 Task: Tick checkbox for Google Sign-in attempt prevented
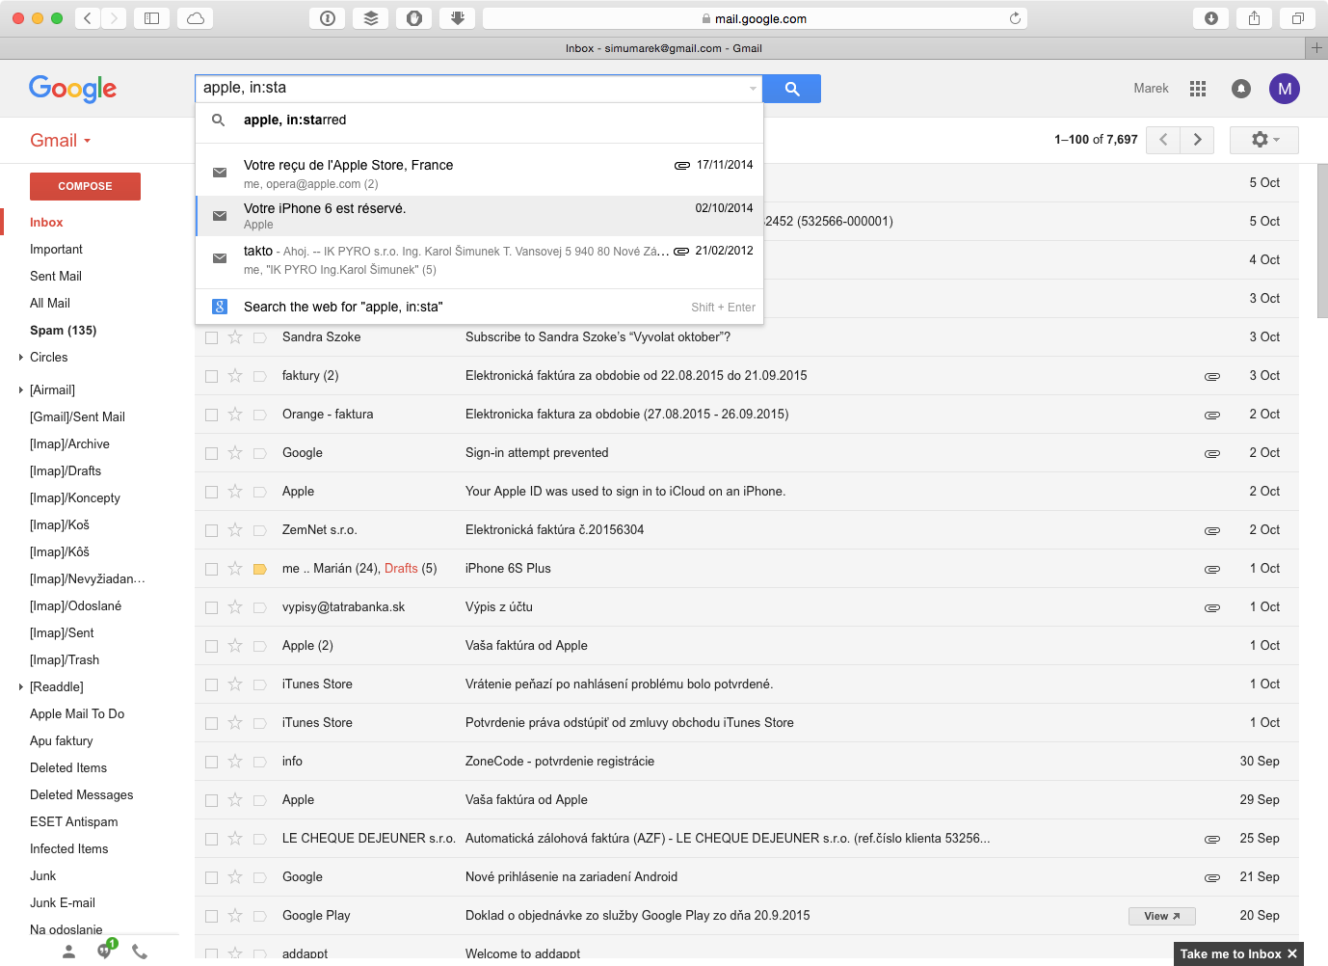click(211, 453)
